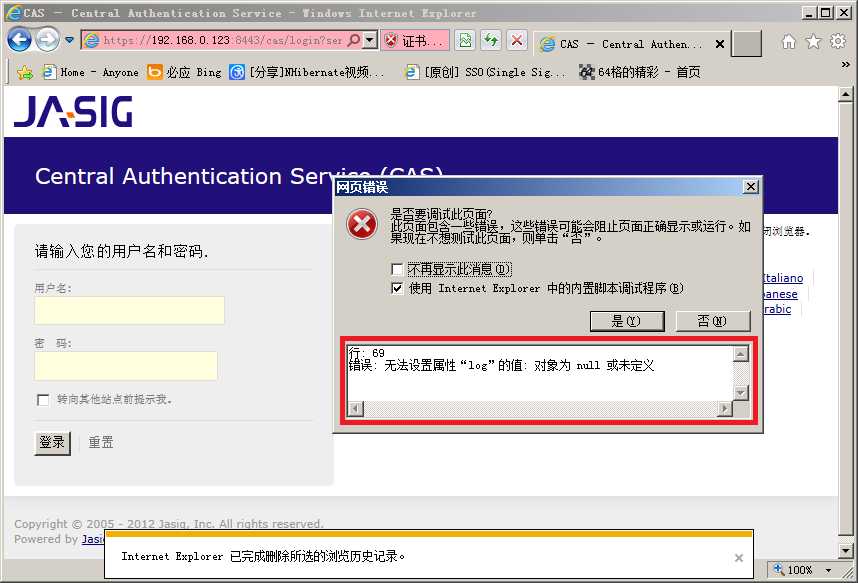Click the Internet Explorer title bar icon
This screenshot has height=583, width=858.
pyautogui.click(x=13, y=12)
